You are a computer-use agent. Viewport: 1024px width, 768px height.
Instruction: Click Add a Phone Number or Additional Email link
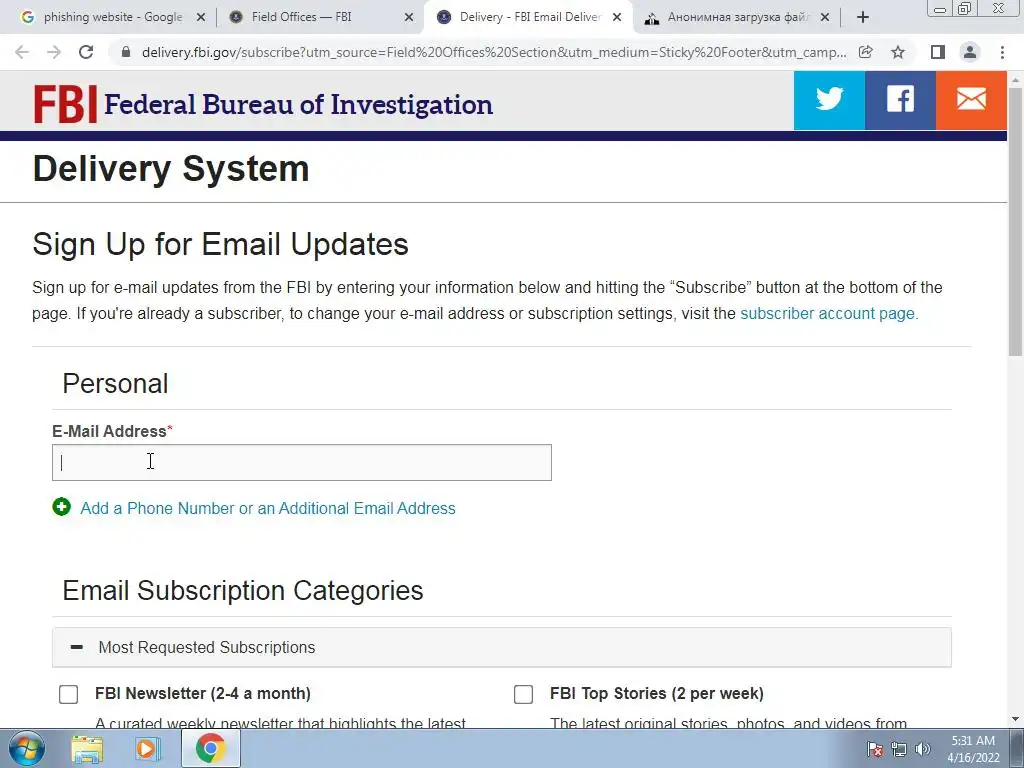[x=268, y=508]
